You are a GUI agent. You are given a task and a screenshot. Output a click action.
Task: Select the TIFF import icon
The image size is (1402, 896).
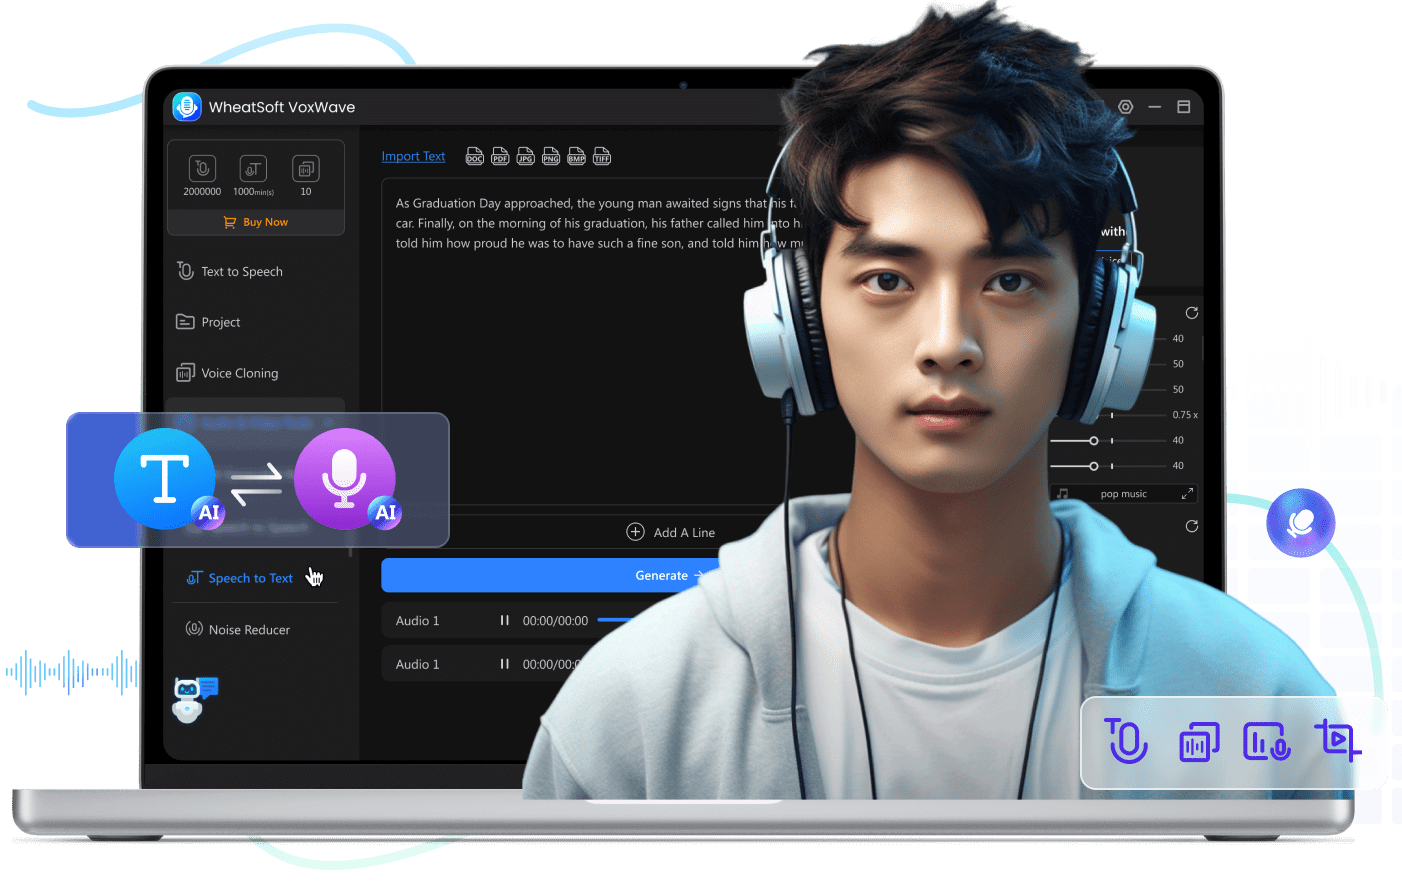602,156
